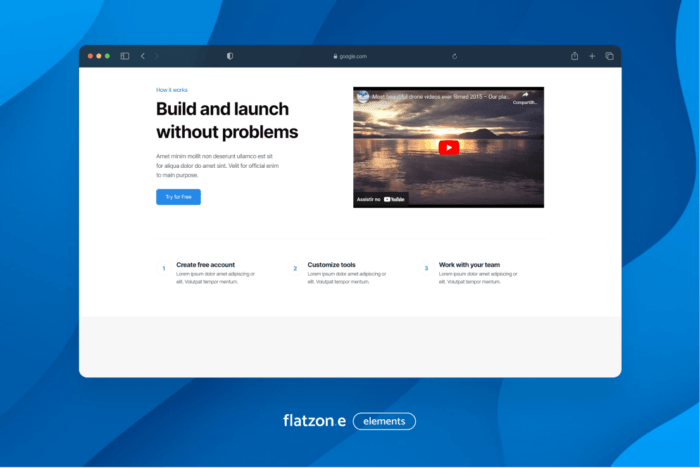Select the 'How it works' label

point(172,89)
